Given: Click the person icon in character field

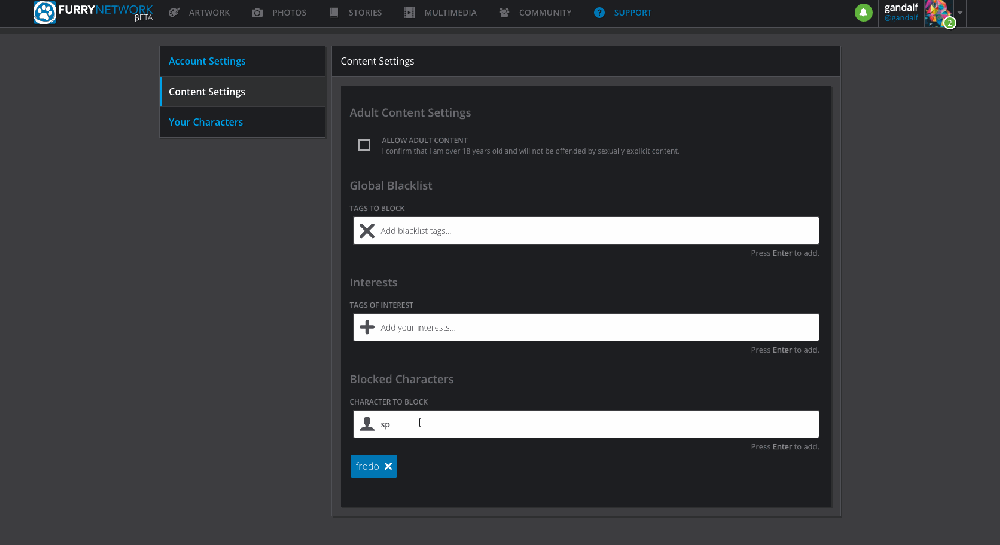Looking at the screenshot, I should pos(367,424).
